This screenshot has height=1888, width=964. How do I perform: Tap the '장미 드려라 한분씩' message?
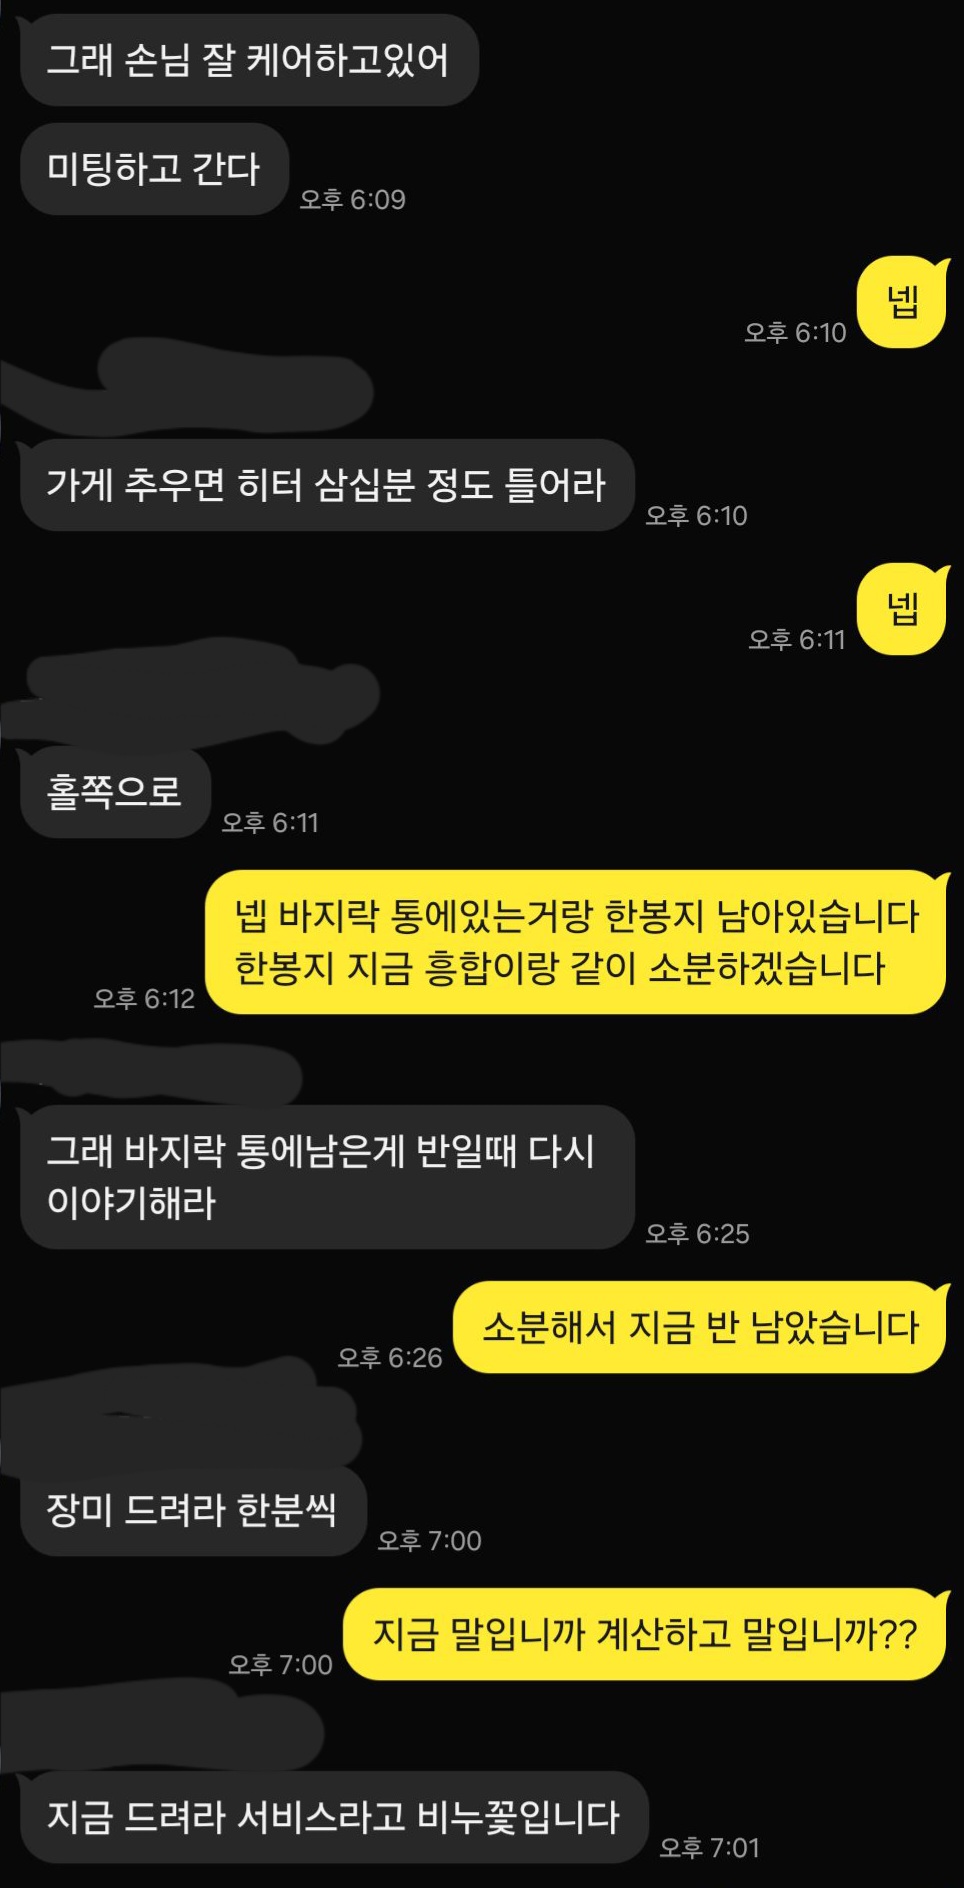coord(193,1510)
